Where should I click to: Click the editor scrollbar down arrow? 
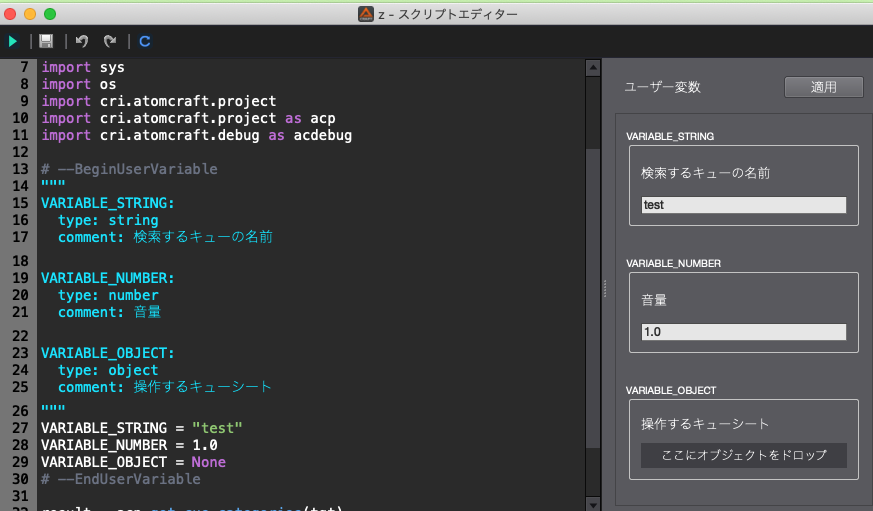point(593,504)
